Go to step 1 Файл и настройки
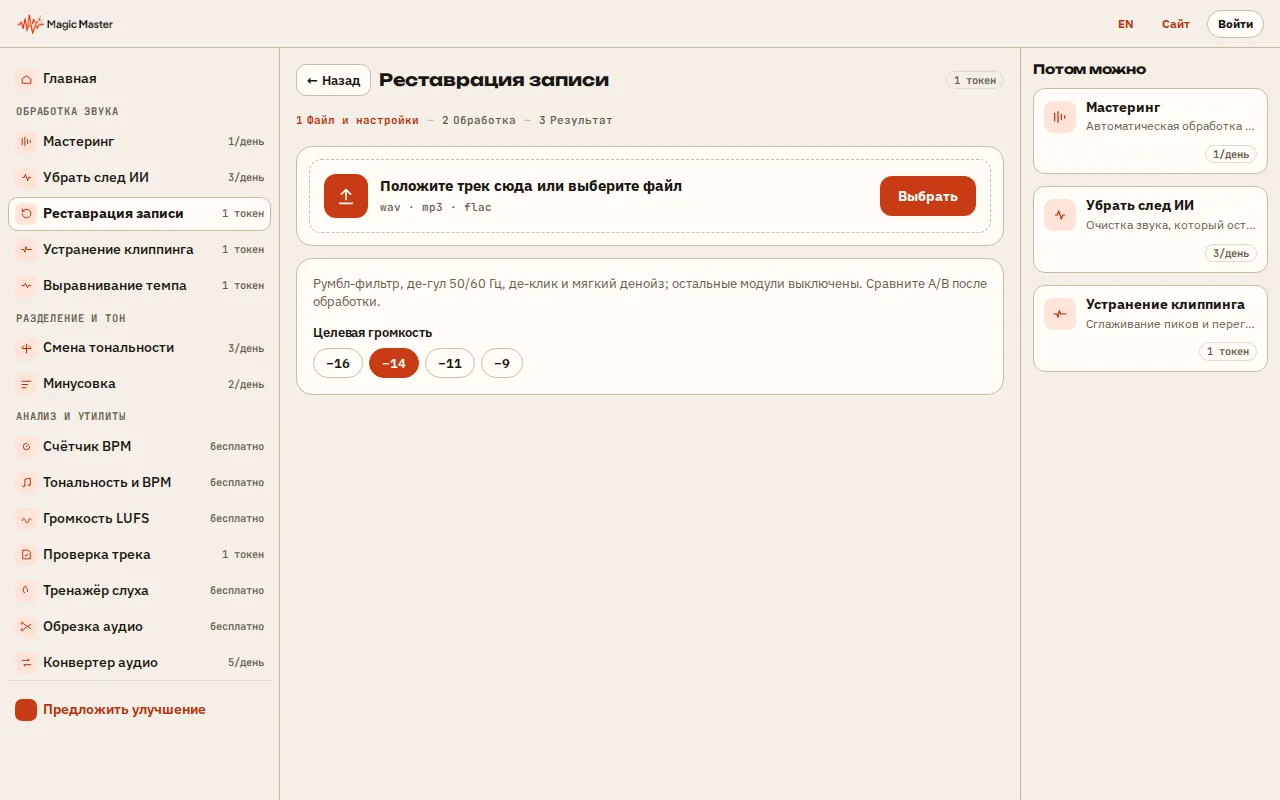 (357, 120)
